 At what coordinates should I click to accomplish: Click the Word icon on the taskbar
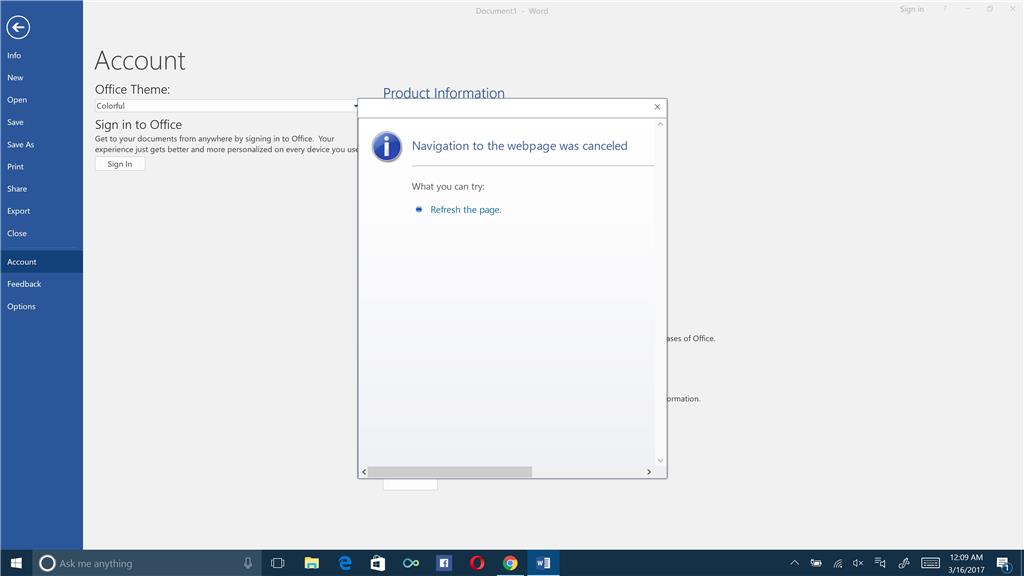543,563
